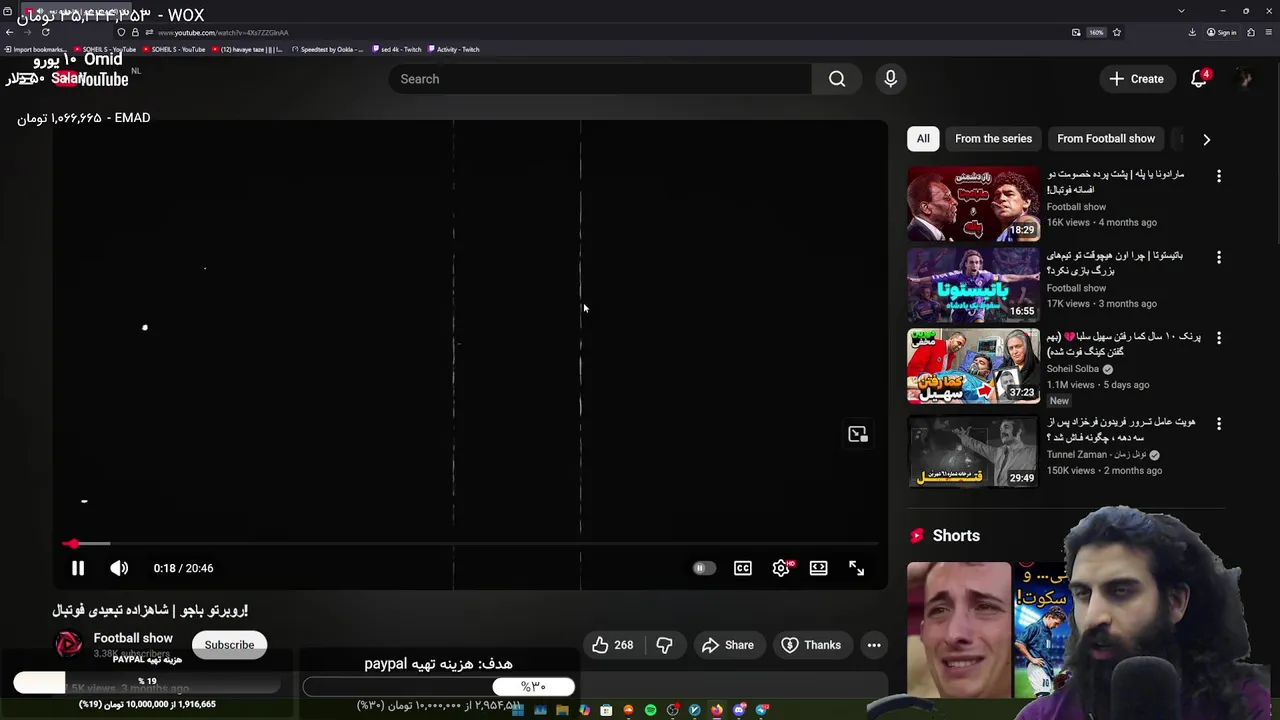Viewport: 1280px width, 720px height.
Task: Click the miniplayer icon over the video
Action: pos(858,434)
